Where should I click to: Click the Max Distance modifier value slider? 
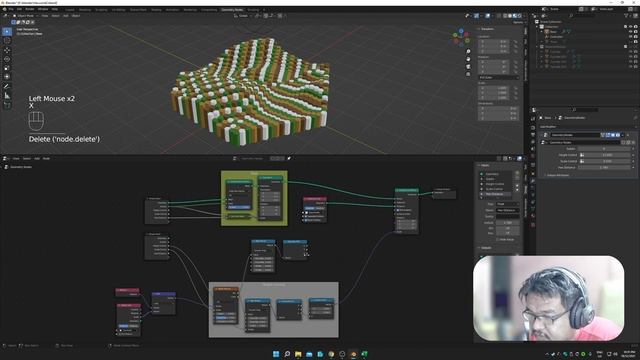click(604, 167)
